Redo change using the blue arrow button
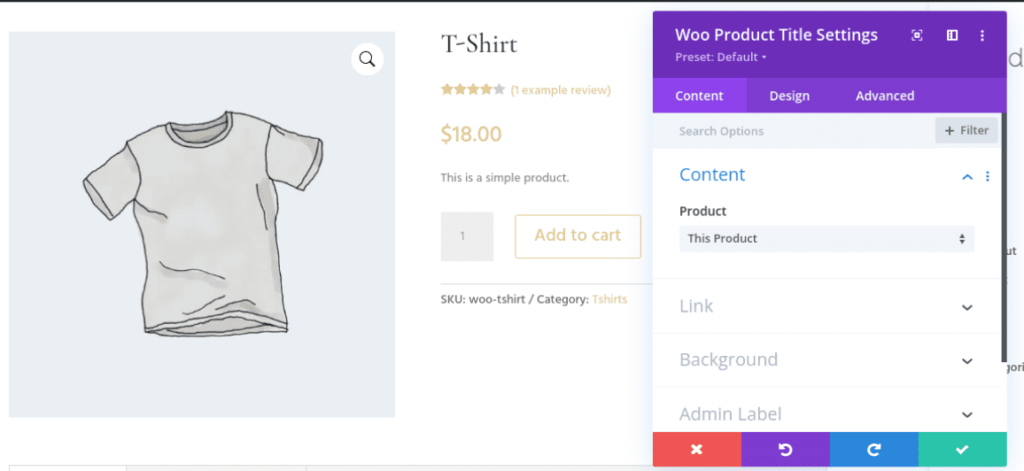This screenshot has width=1024, height=471. (x=873, y=450)
